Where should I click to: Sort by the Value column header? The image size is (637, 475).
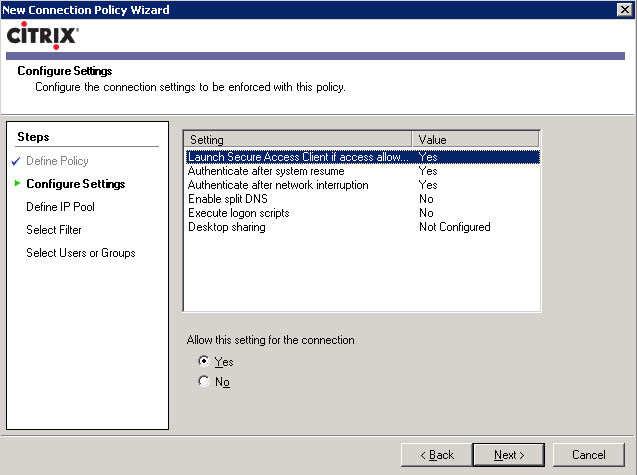pos(475,139)
